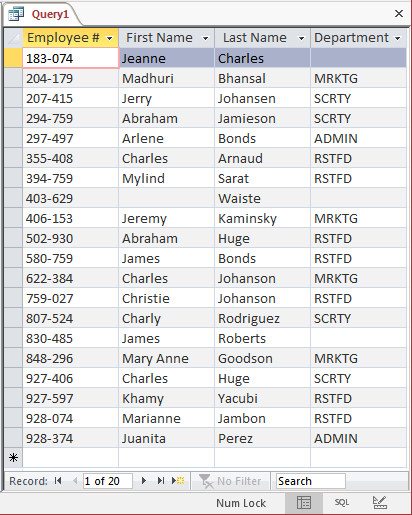
Task: Click the Search box in navigation bar
Action: tap(311, 481)
